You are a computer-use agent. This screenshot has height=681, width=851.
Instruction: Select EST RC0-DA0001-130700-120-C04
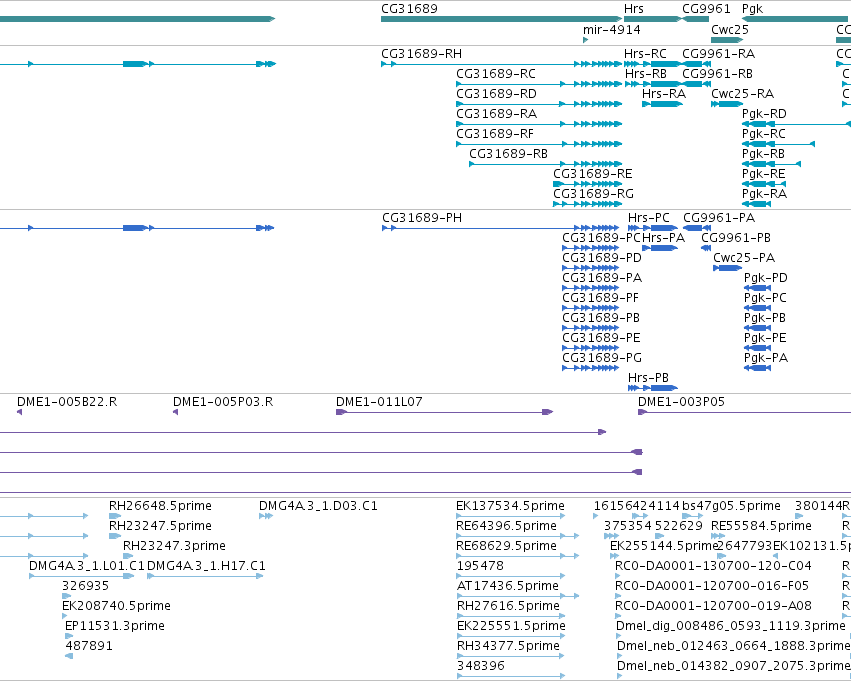point(618,576)
